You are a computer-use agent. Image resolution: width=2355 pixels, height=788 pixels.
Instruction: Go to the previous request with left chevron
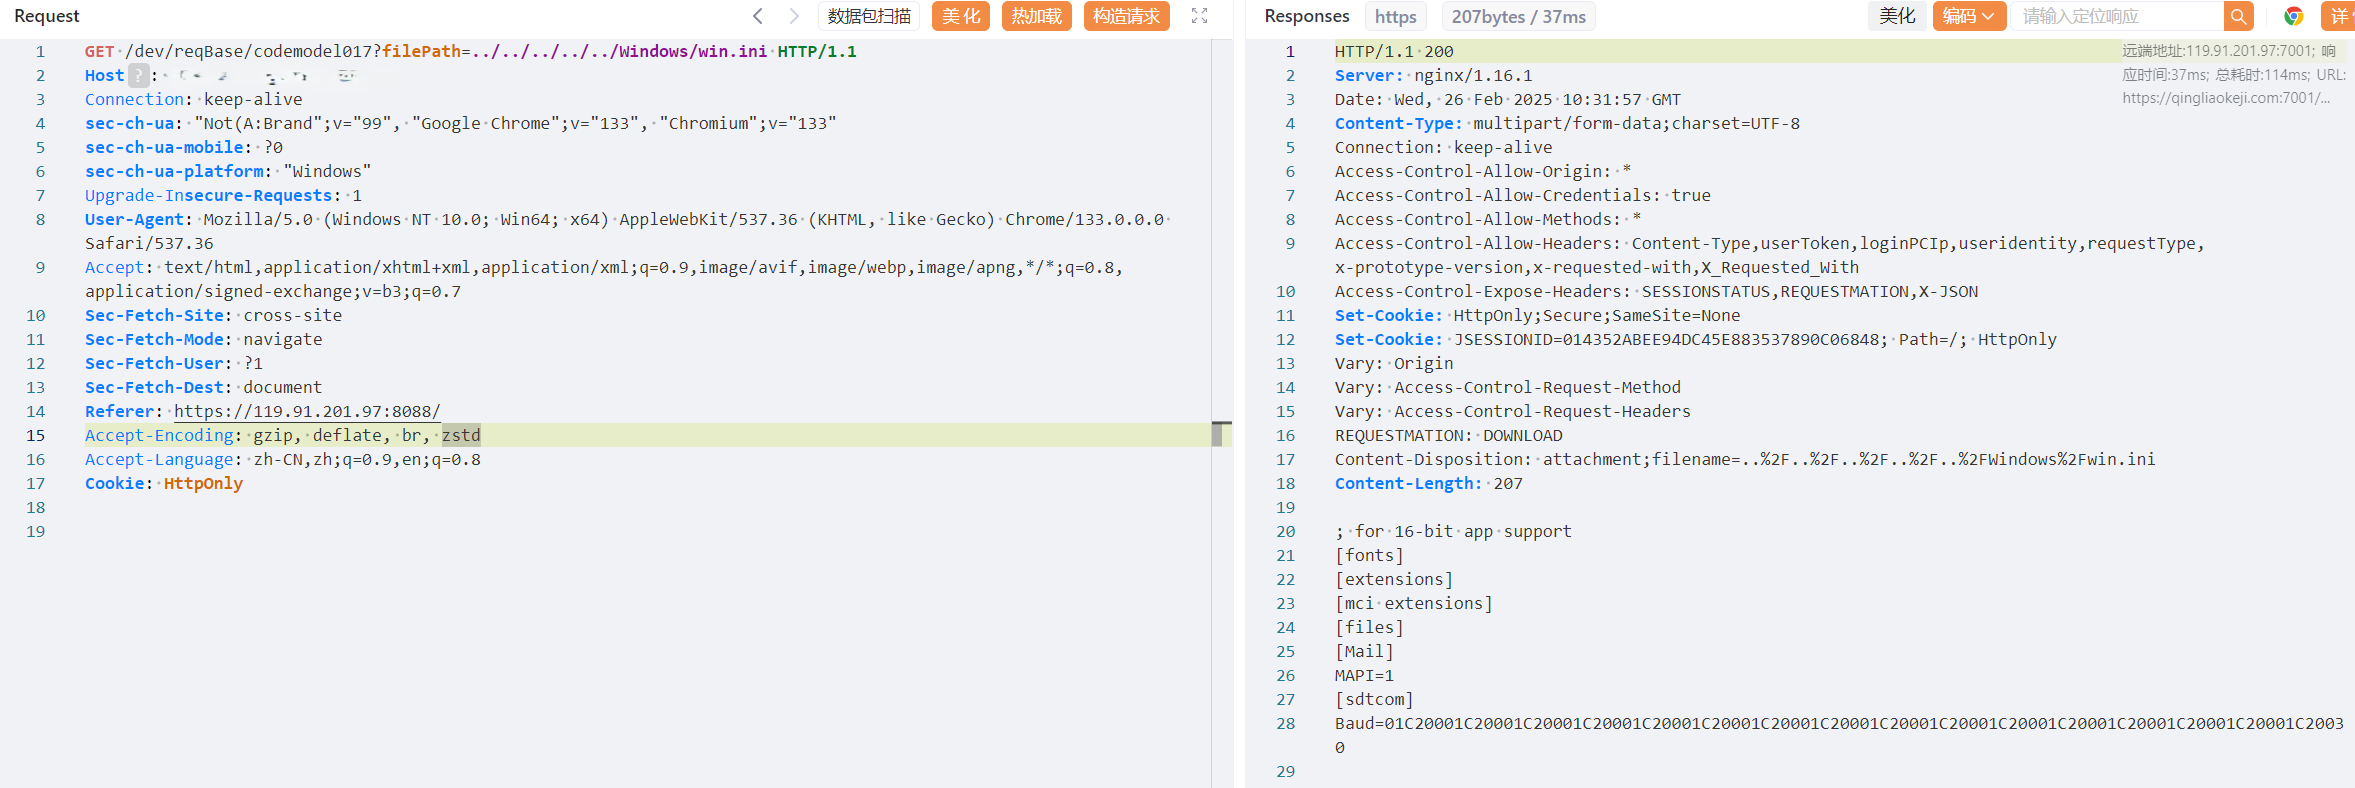758,16
